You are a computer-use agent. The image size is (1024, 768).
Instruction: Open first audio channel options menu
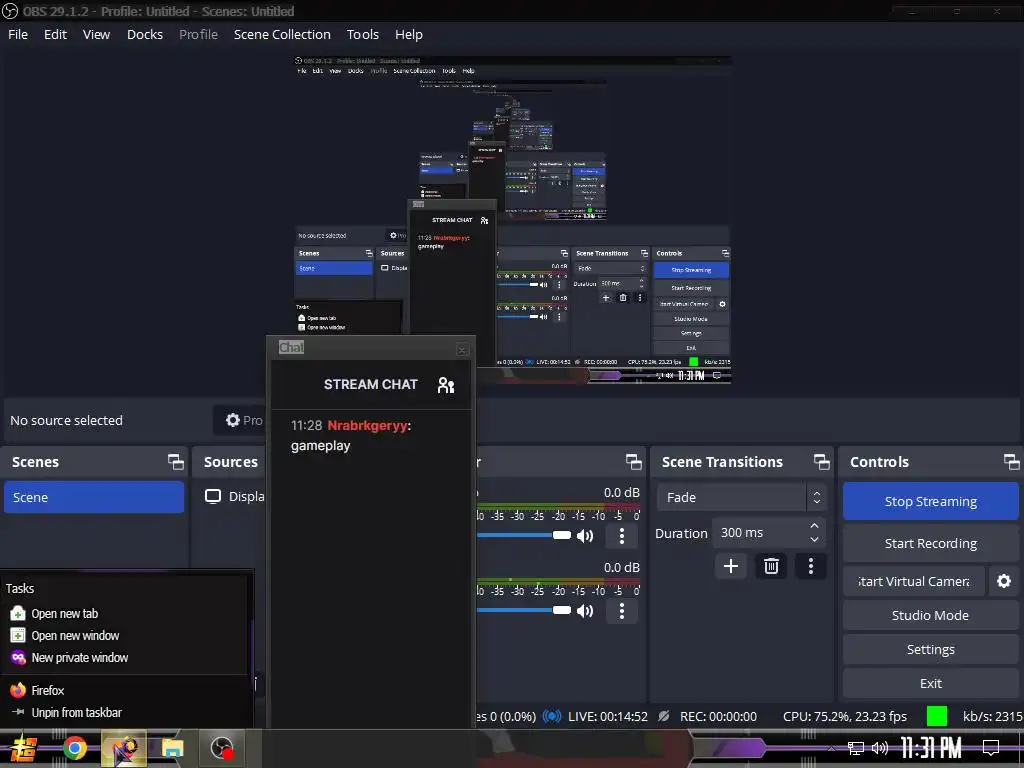622,536
